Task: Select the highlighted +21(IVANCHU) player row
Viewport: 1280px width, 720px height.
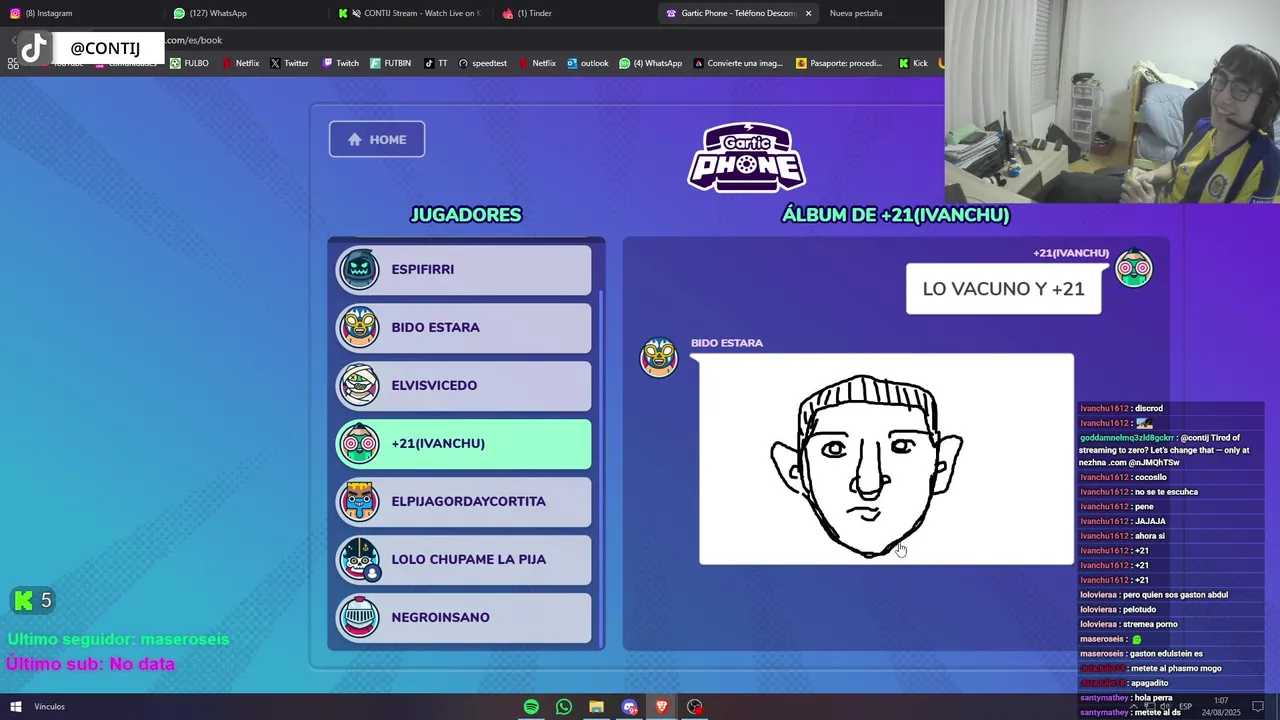Action: (x=464, y=444)
